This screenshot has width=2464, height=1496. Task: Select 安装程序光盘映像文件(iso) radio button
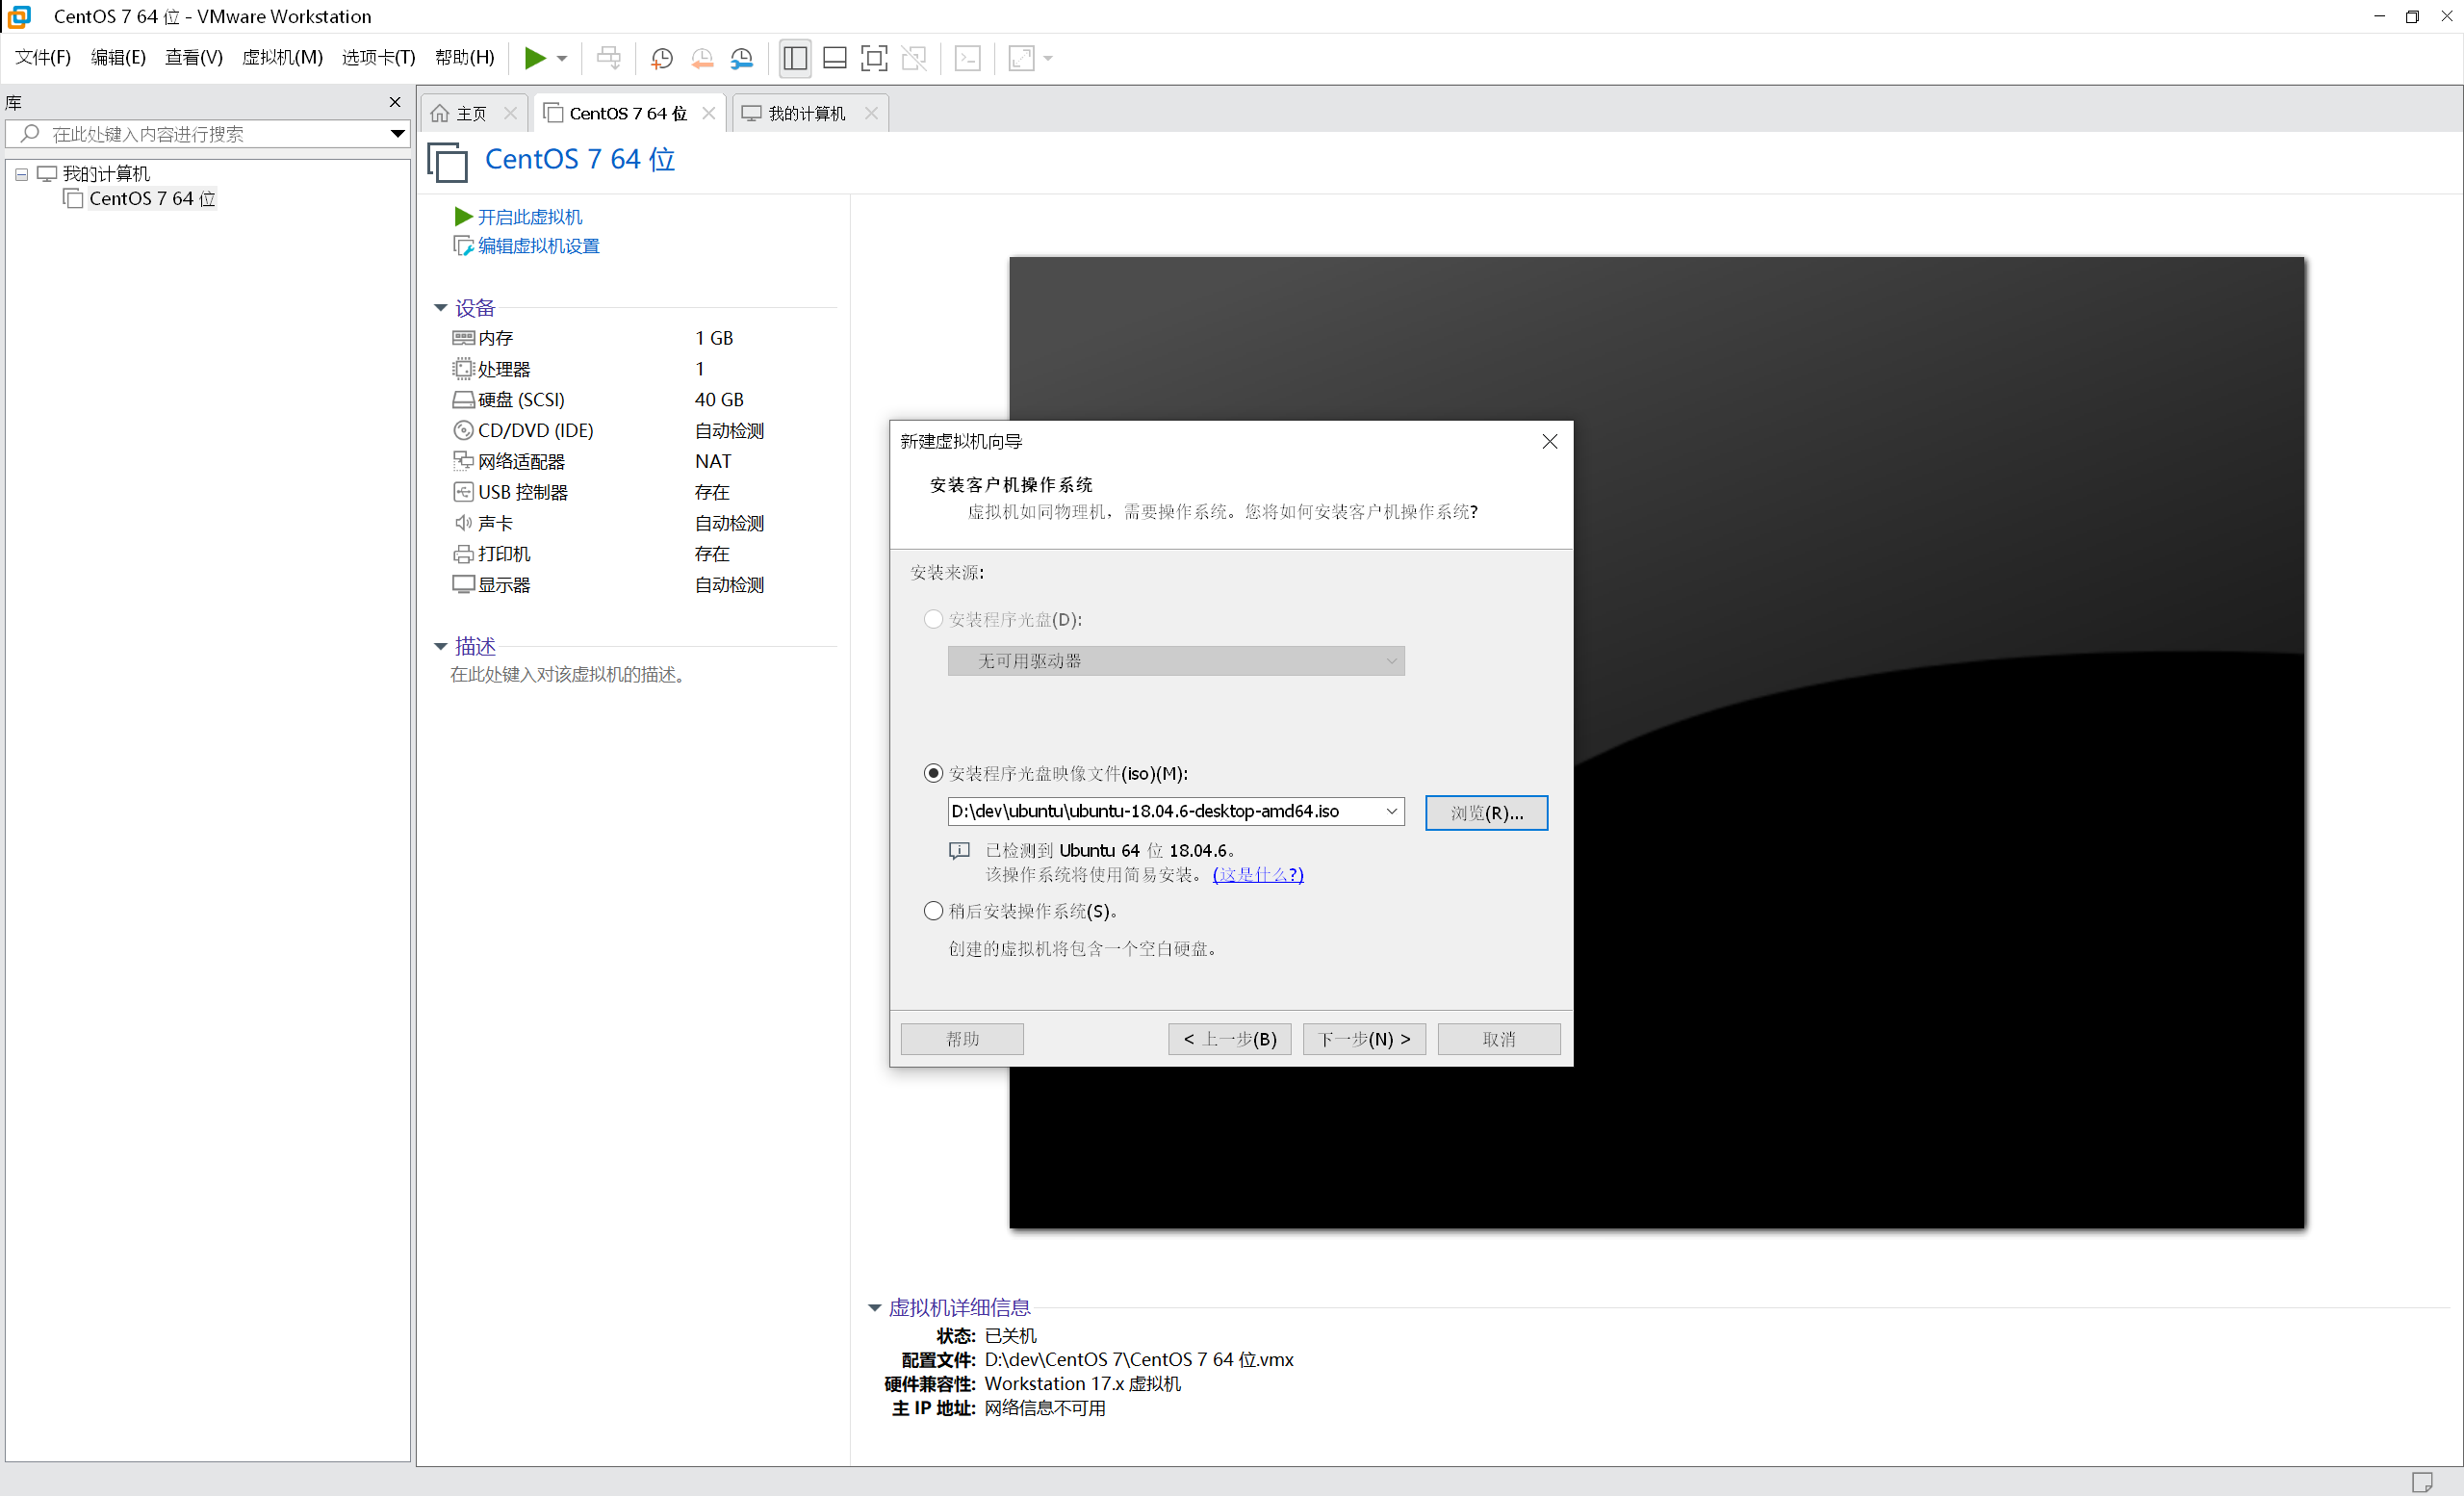click(x=933, y=773)
